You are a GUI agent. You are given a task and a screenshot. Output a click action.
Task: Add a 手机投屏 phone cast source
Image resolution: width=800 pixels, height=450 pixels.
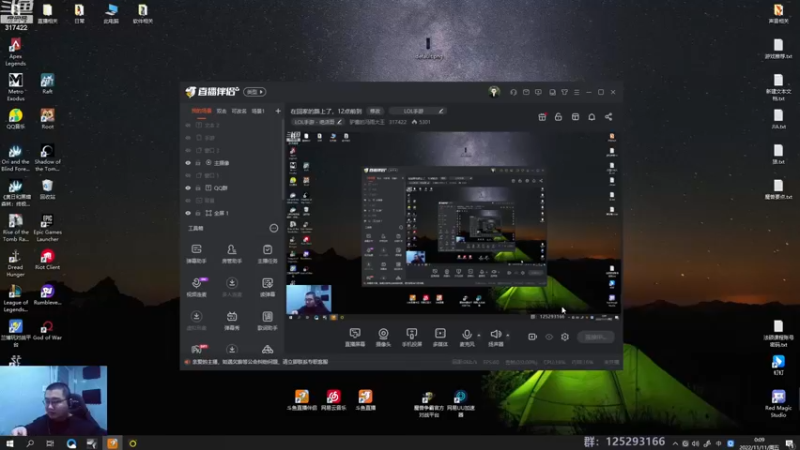[412, 338]
